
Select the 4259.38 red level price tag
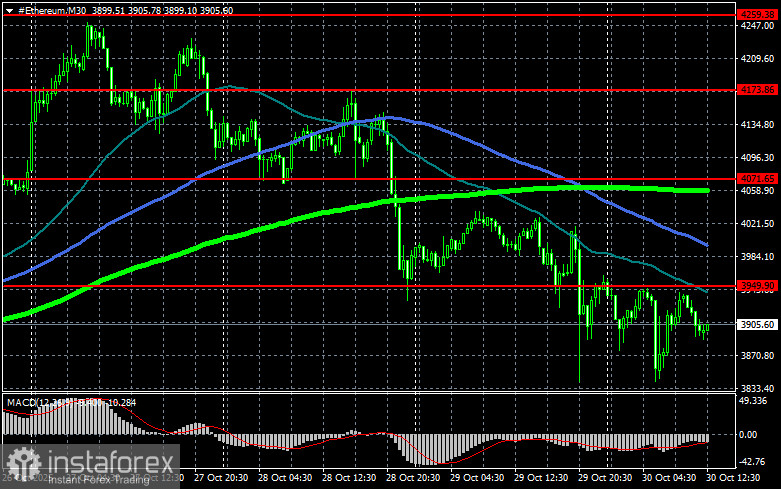pos(757,14)
